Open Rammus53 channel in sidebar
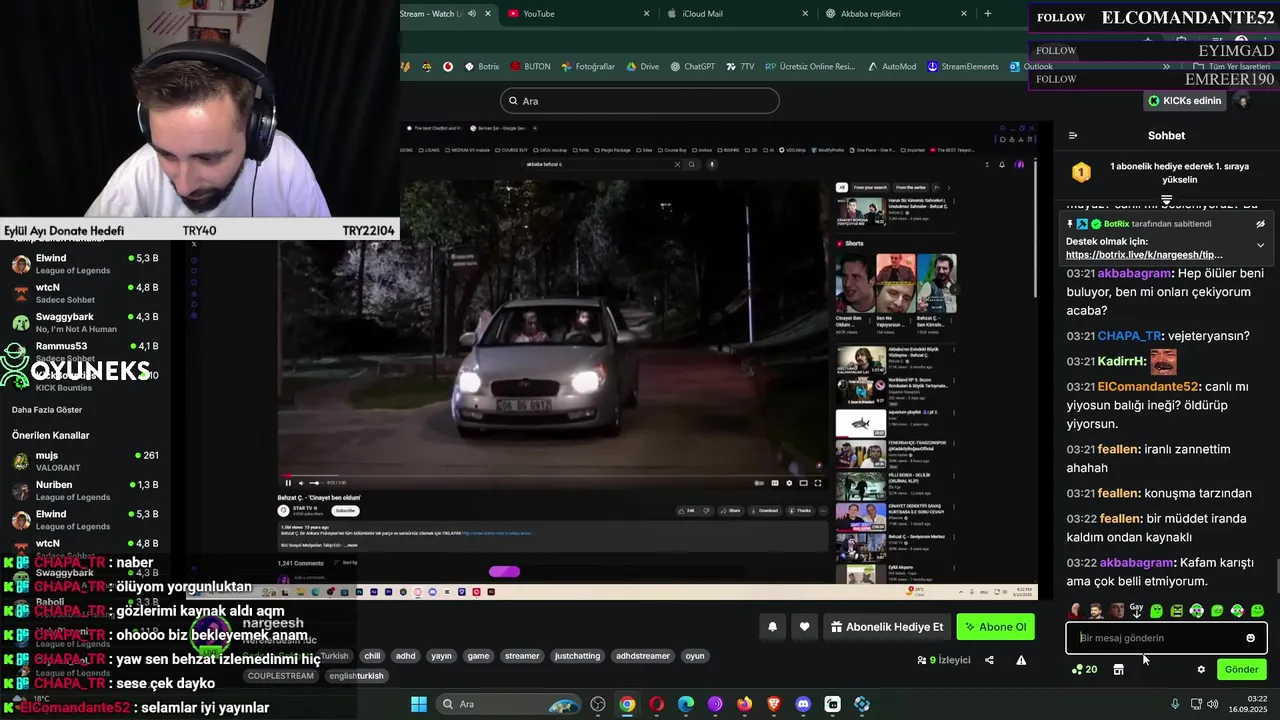The height and width of the screenshot is (720, 1280). pos(85,351)
